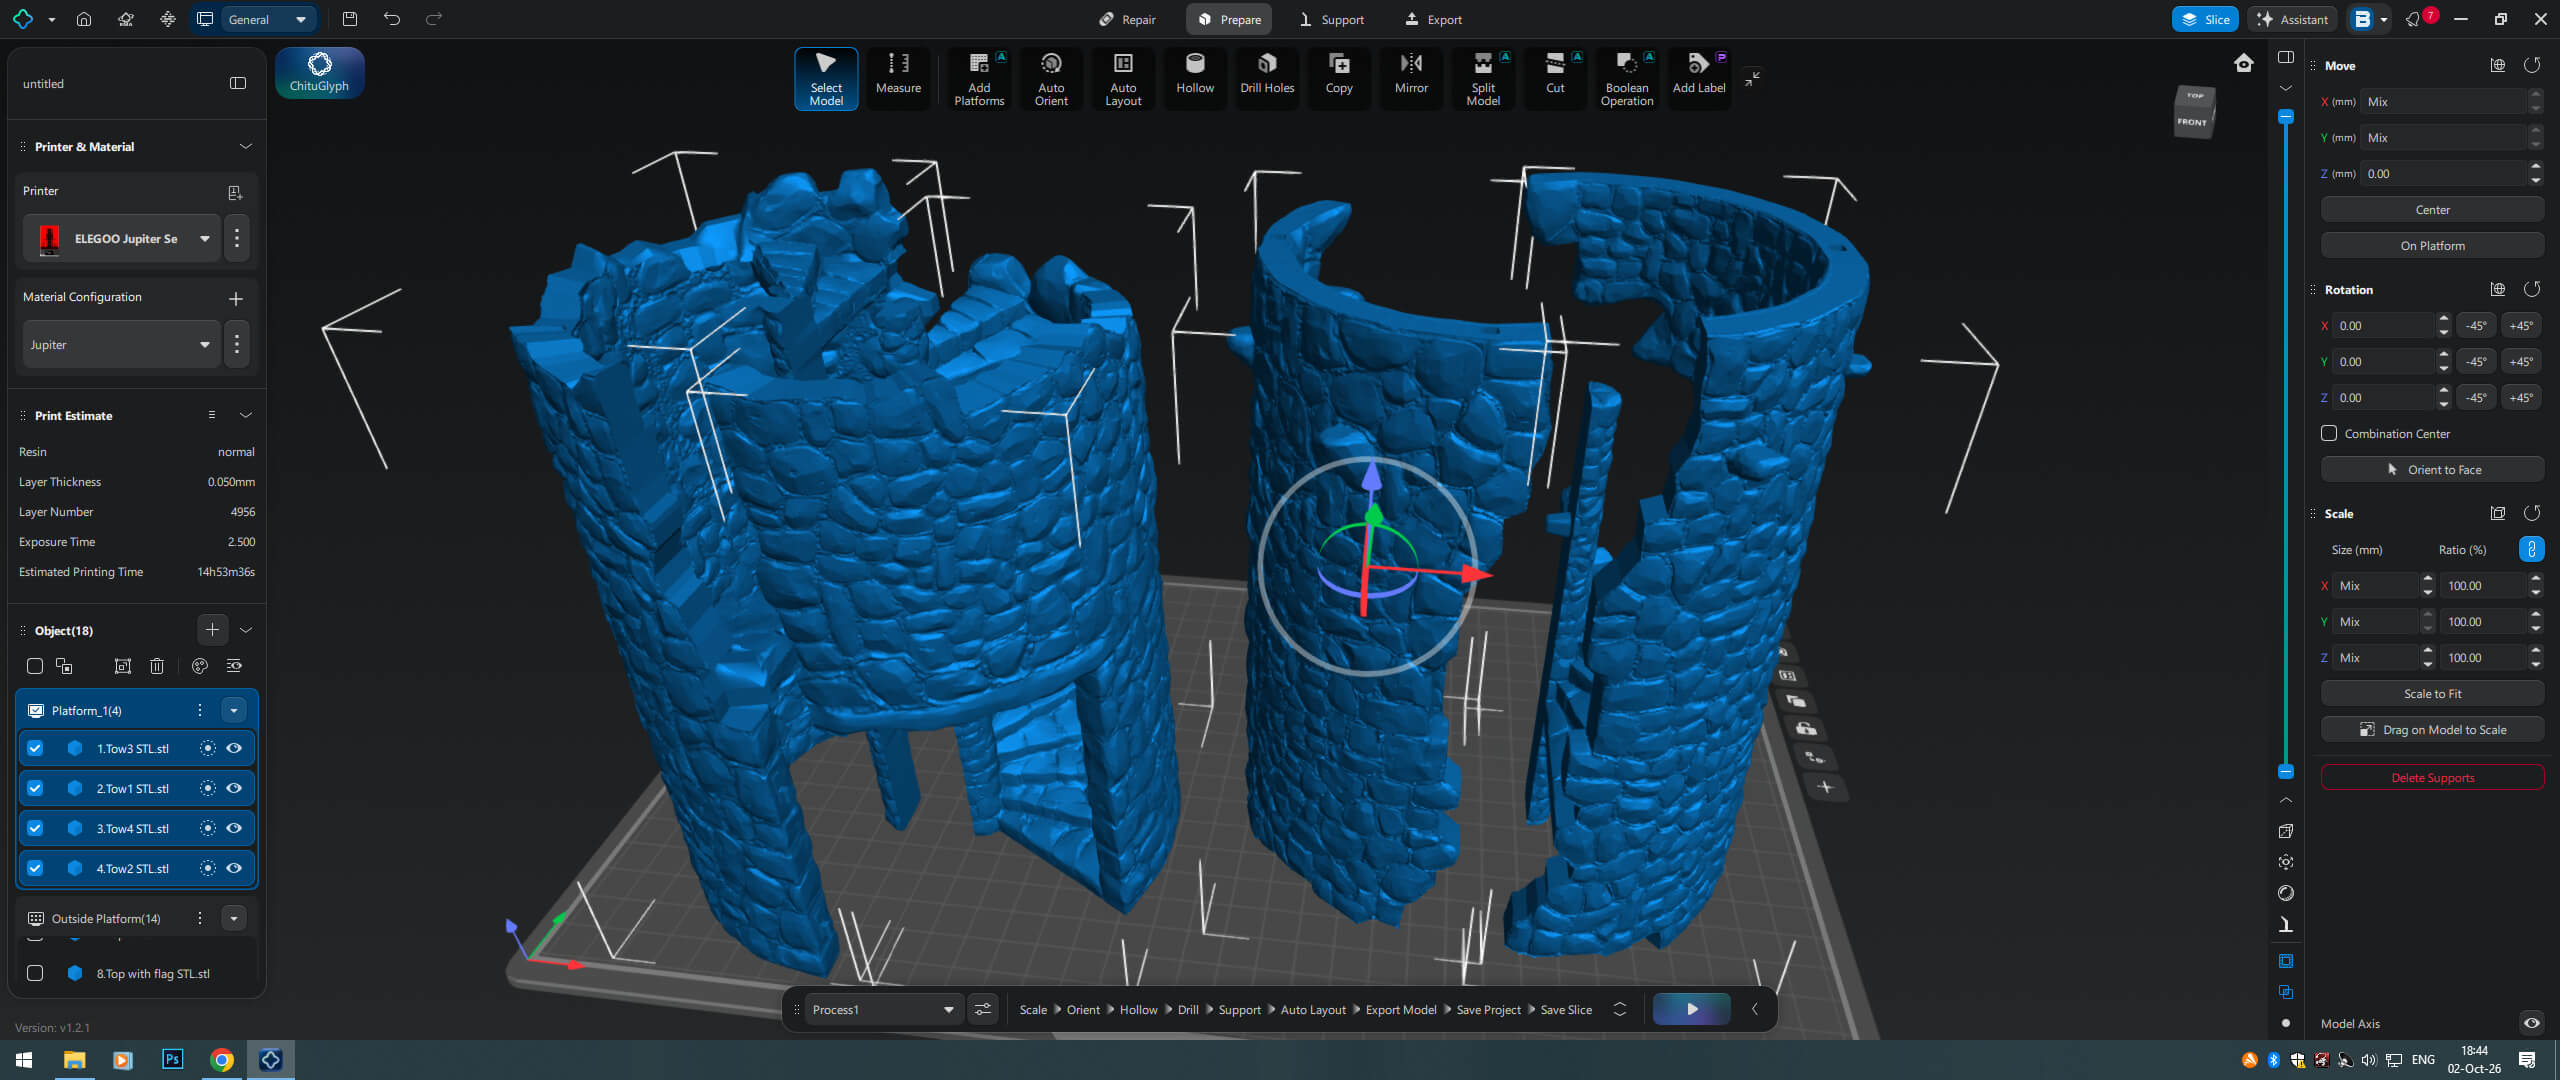The width and height of the screenshot is (2560, 1080).
Task: Collapse the Printer & Material section
Action: (245, 146)
